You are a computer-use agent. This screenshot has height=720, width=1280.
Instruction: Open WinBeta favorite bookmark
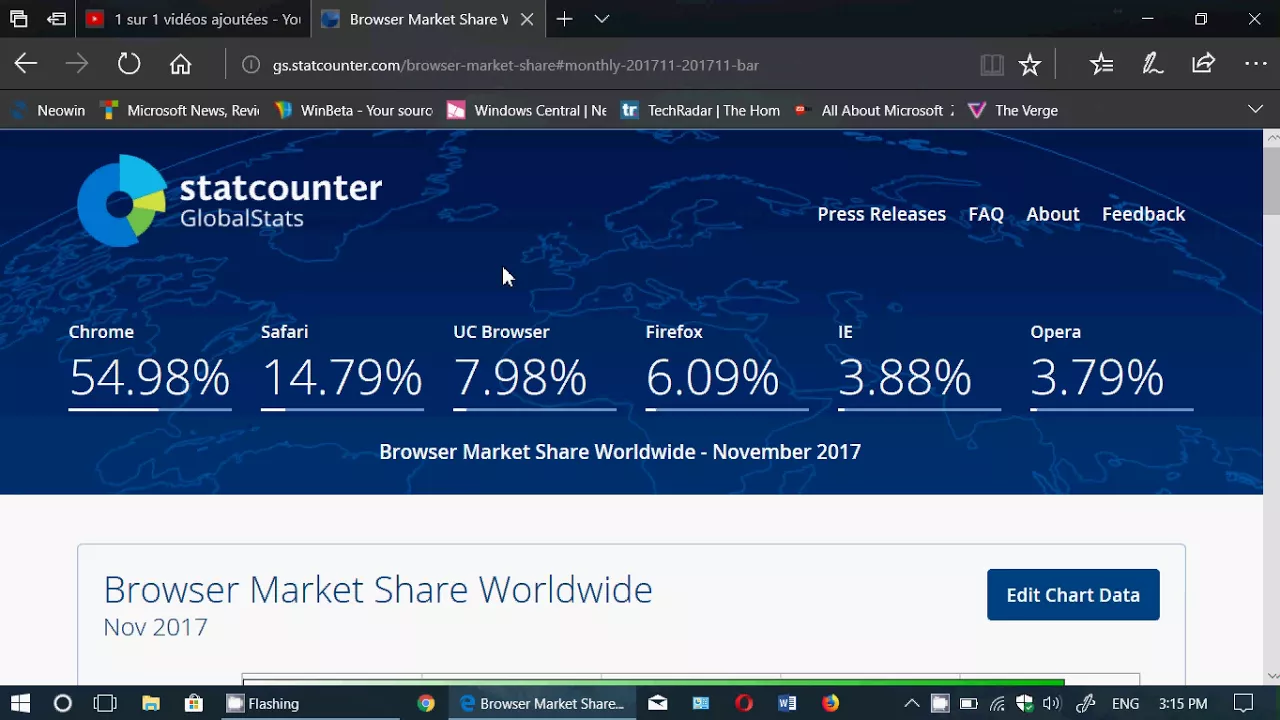(x=354, y=110)
